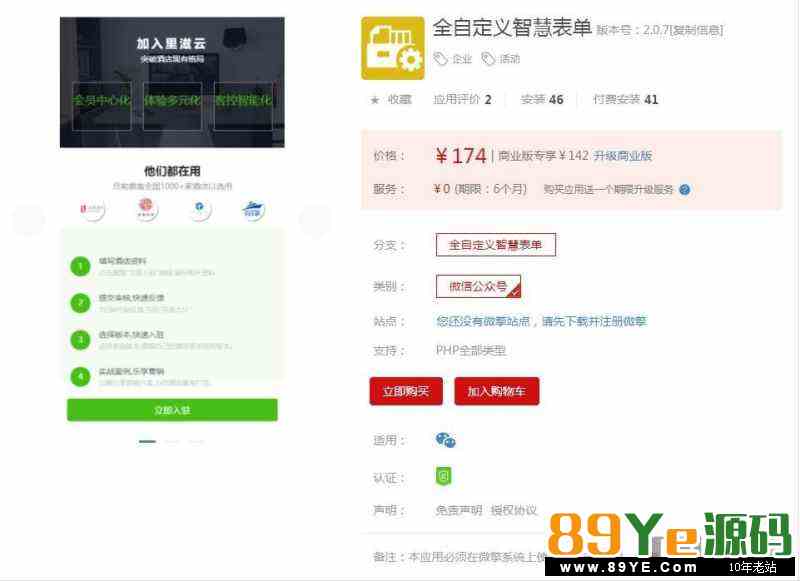Image resolution: width=800 pixels, height=581 pixels.
Task: Click the 体验多元化 box in banner
Action: 172,106
